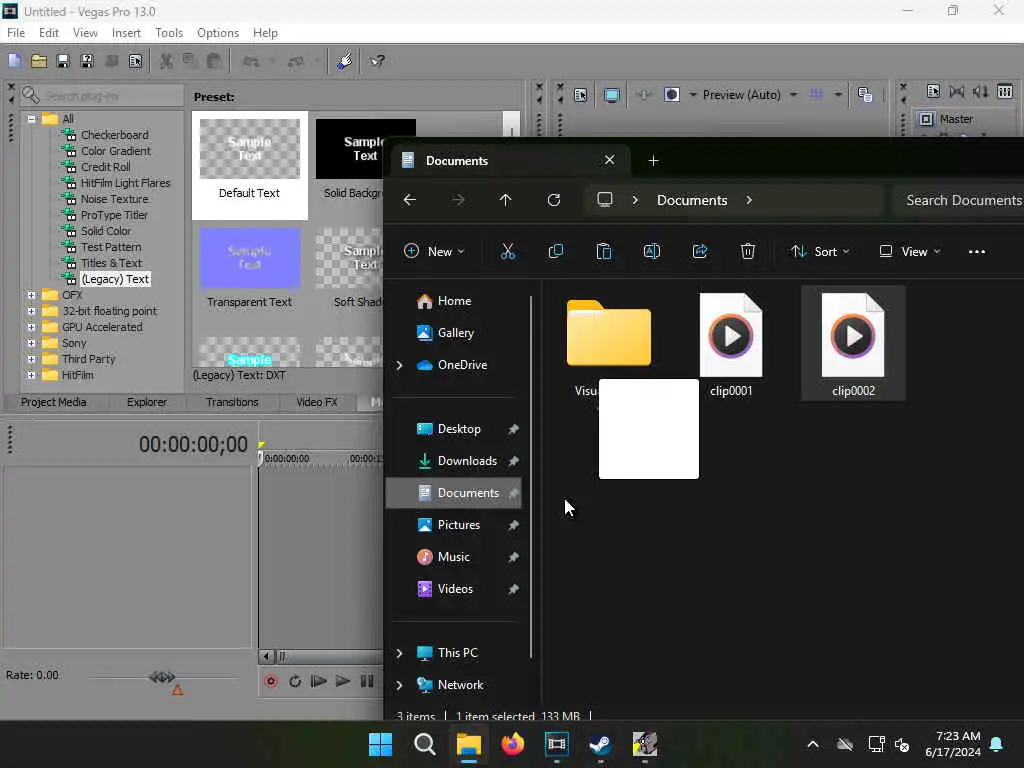Expand the OFX folder in plug-in tree
The image size is (1024, 768).
31,295
